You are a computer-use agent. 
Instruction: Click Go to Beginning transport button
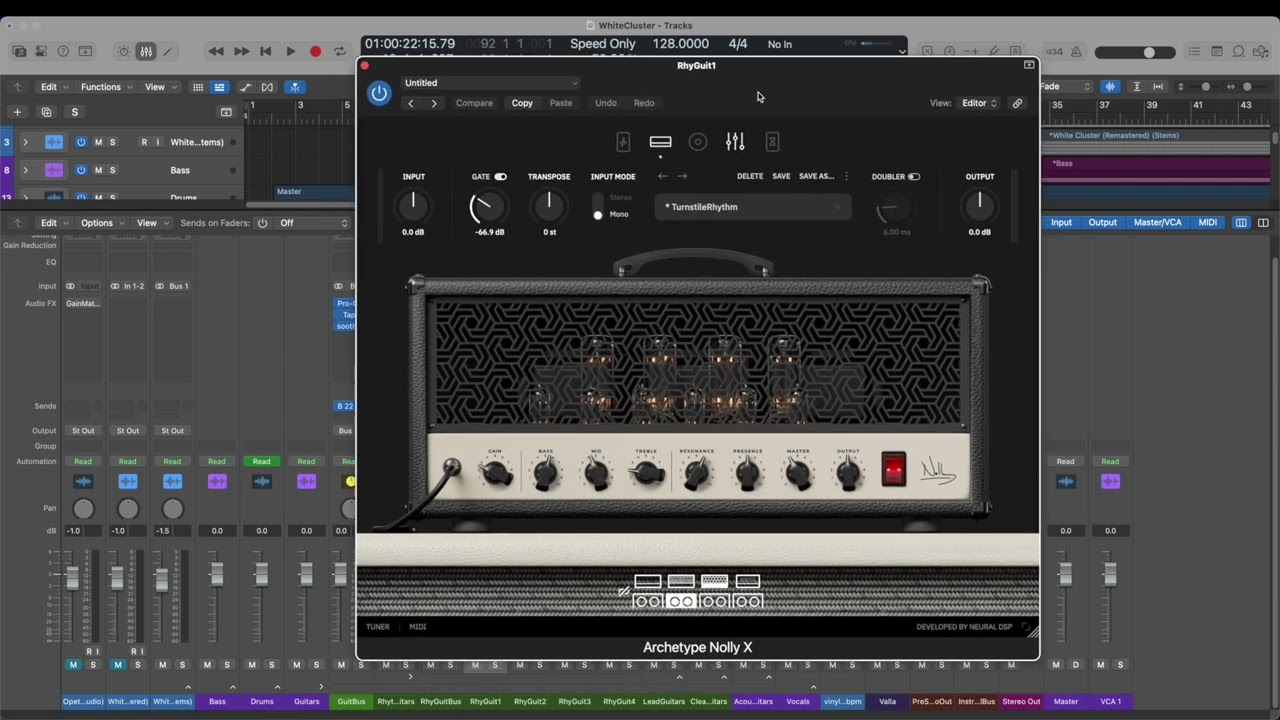coord(265,51)
